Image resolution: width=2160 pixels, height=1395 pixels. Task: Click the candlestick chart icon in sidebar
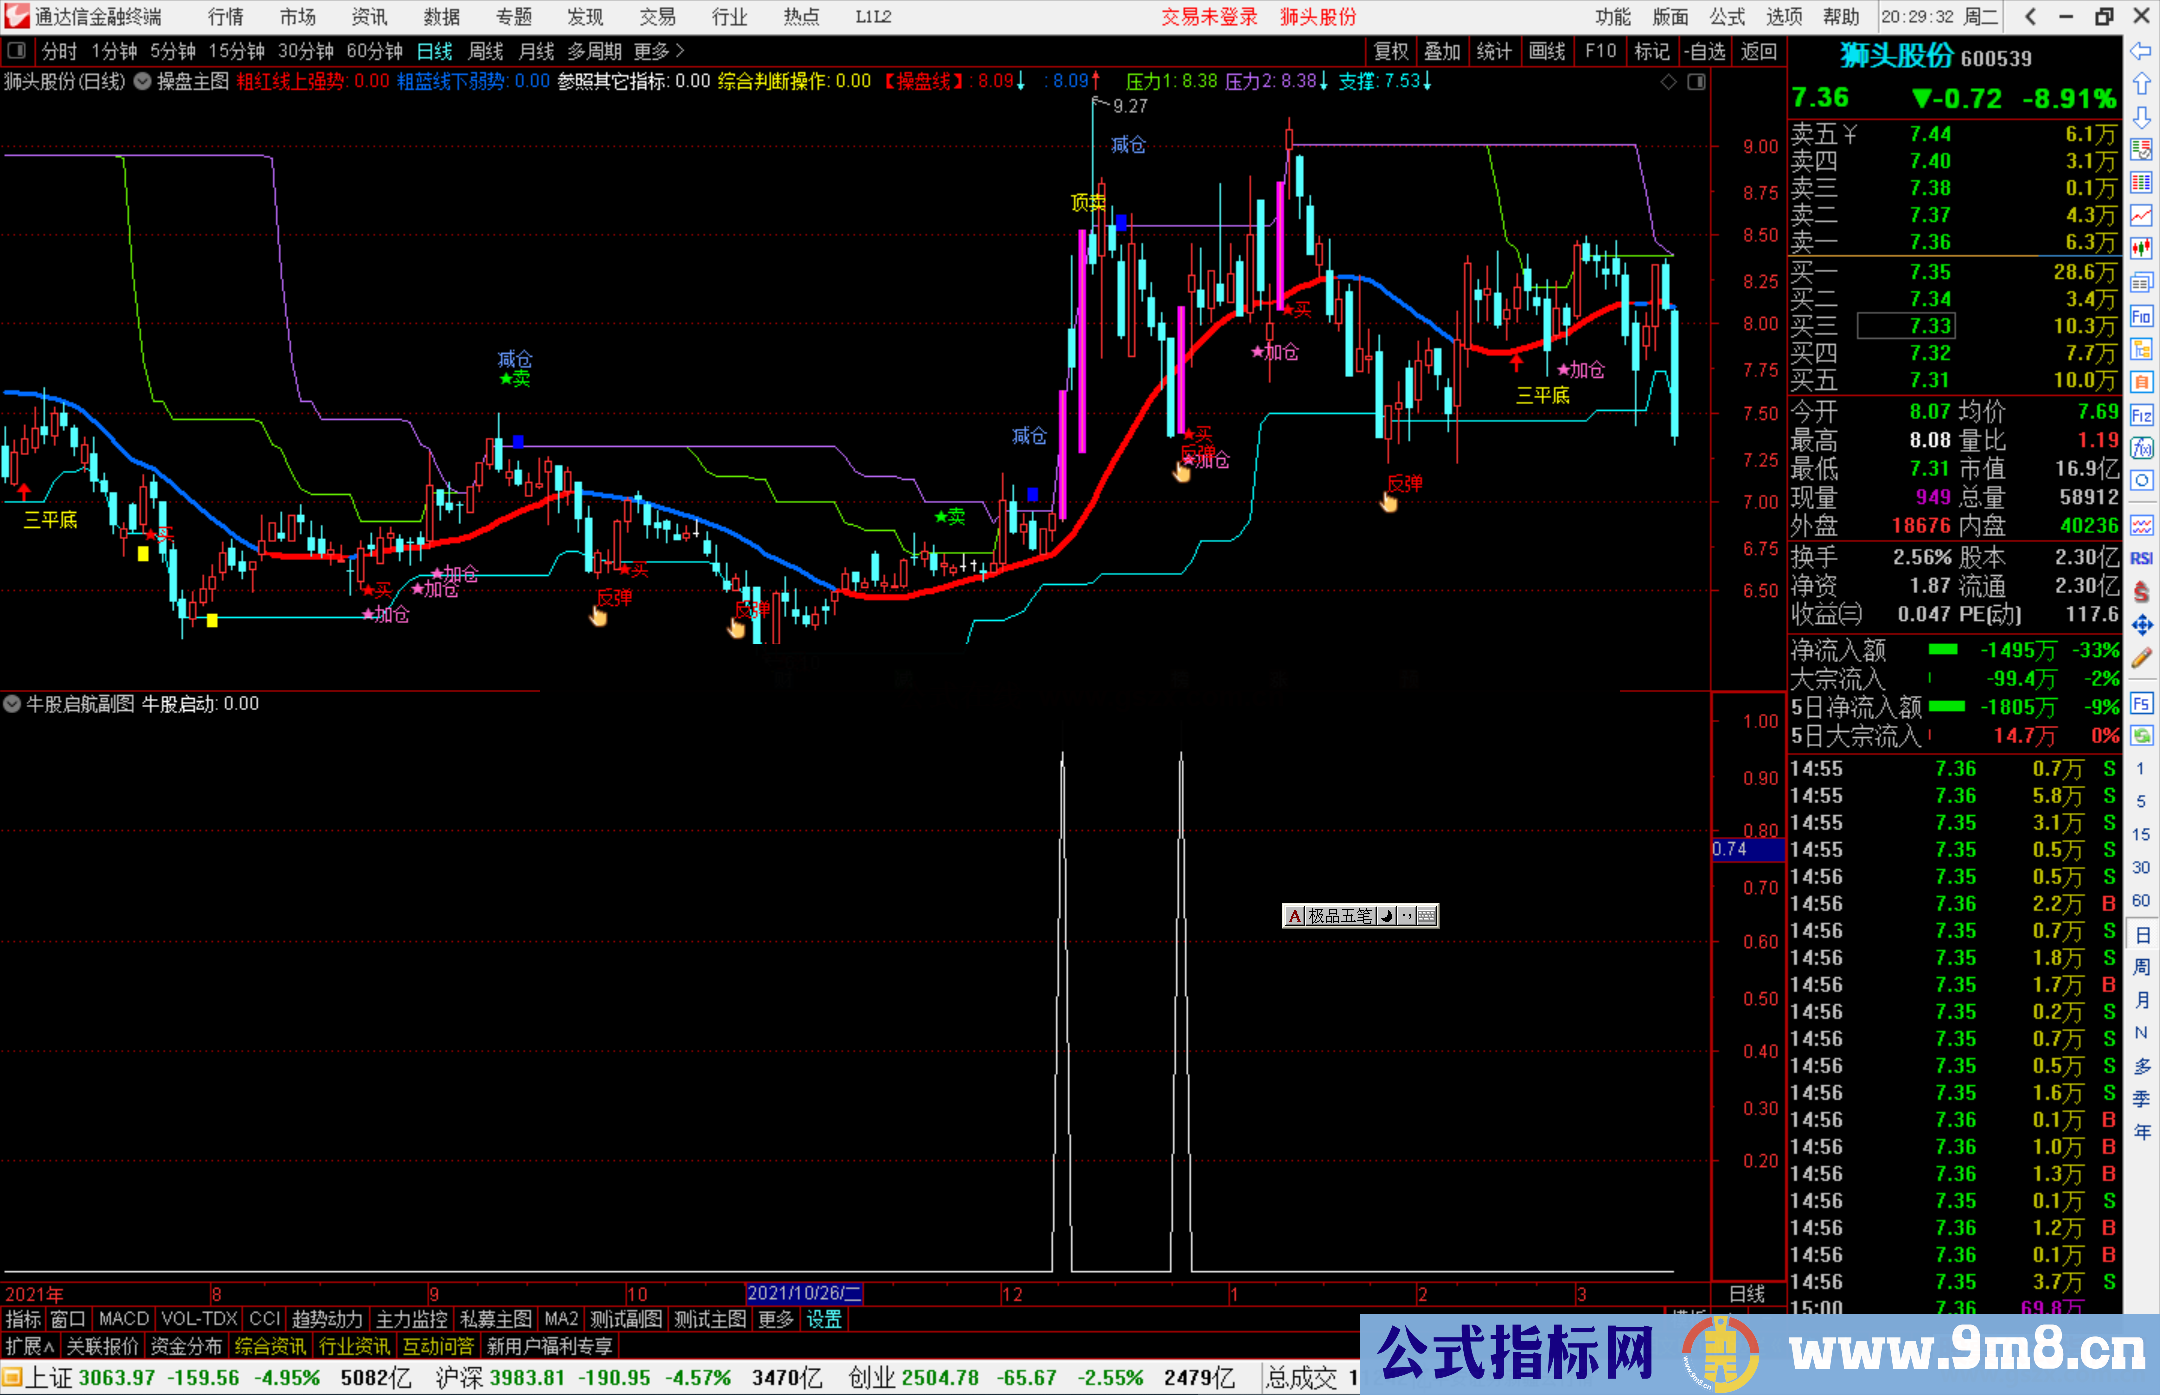click(x=2141, y=248)
